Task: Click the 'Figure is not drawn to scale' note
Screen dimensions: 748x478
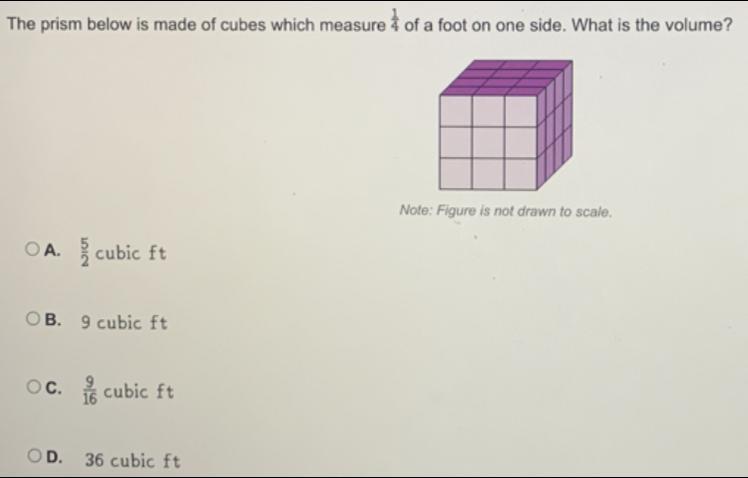Action: coord(506,210)
